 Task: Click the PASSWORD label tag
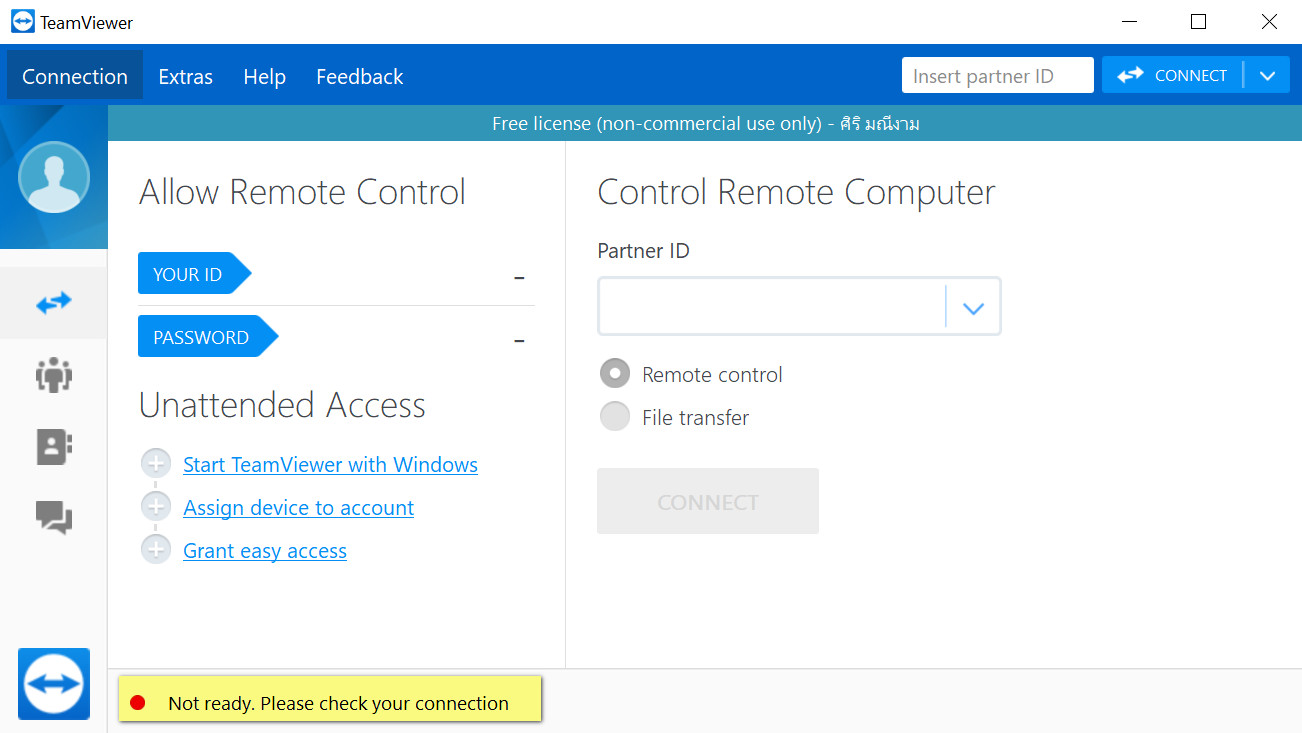pos(208,336)
